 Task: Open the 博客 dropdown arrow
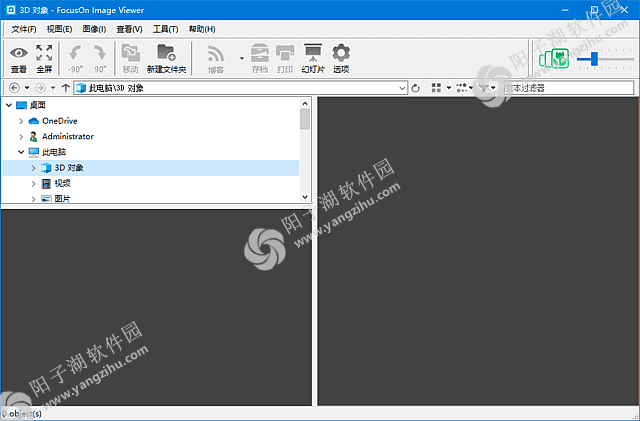(242, 58)
